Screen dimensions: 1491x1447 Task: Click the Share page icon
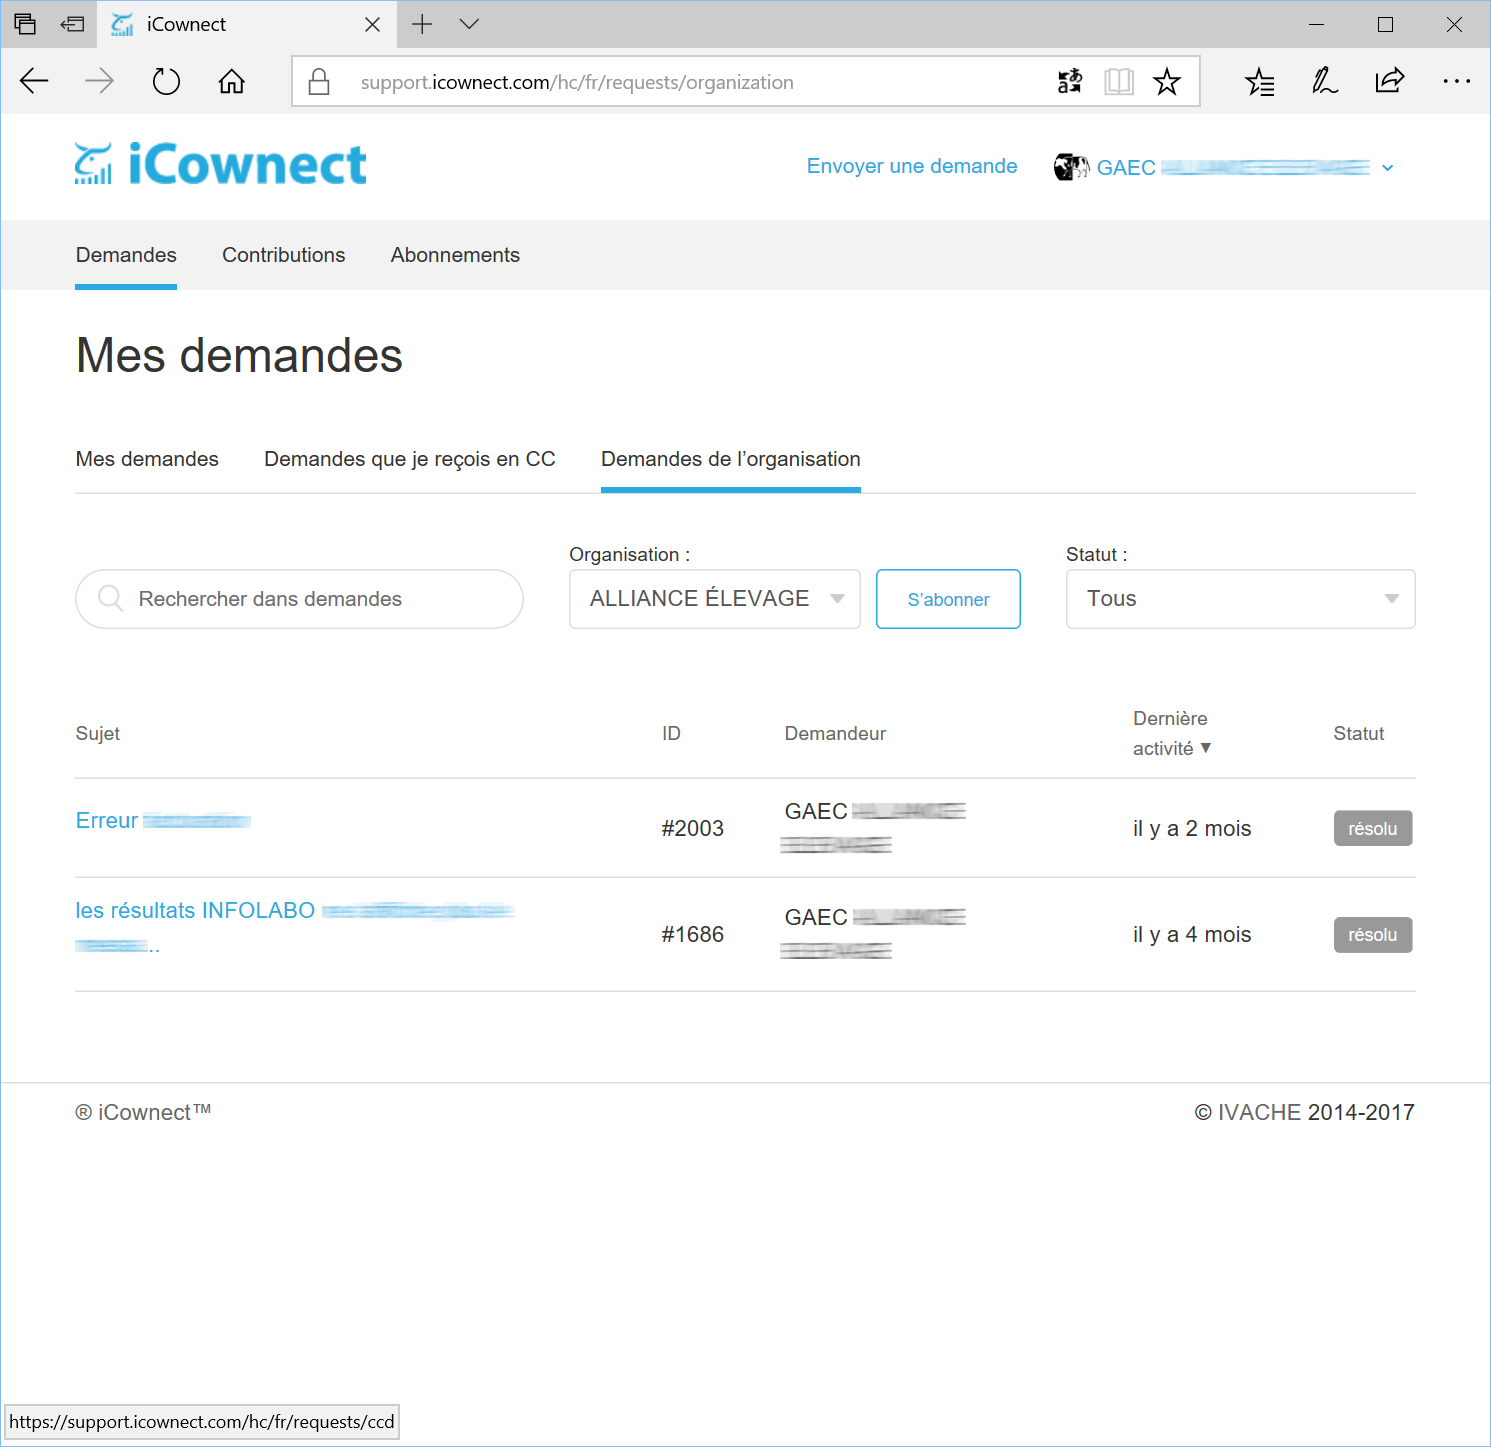click(1390, 81)
